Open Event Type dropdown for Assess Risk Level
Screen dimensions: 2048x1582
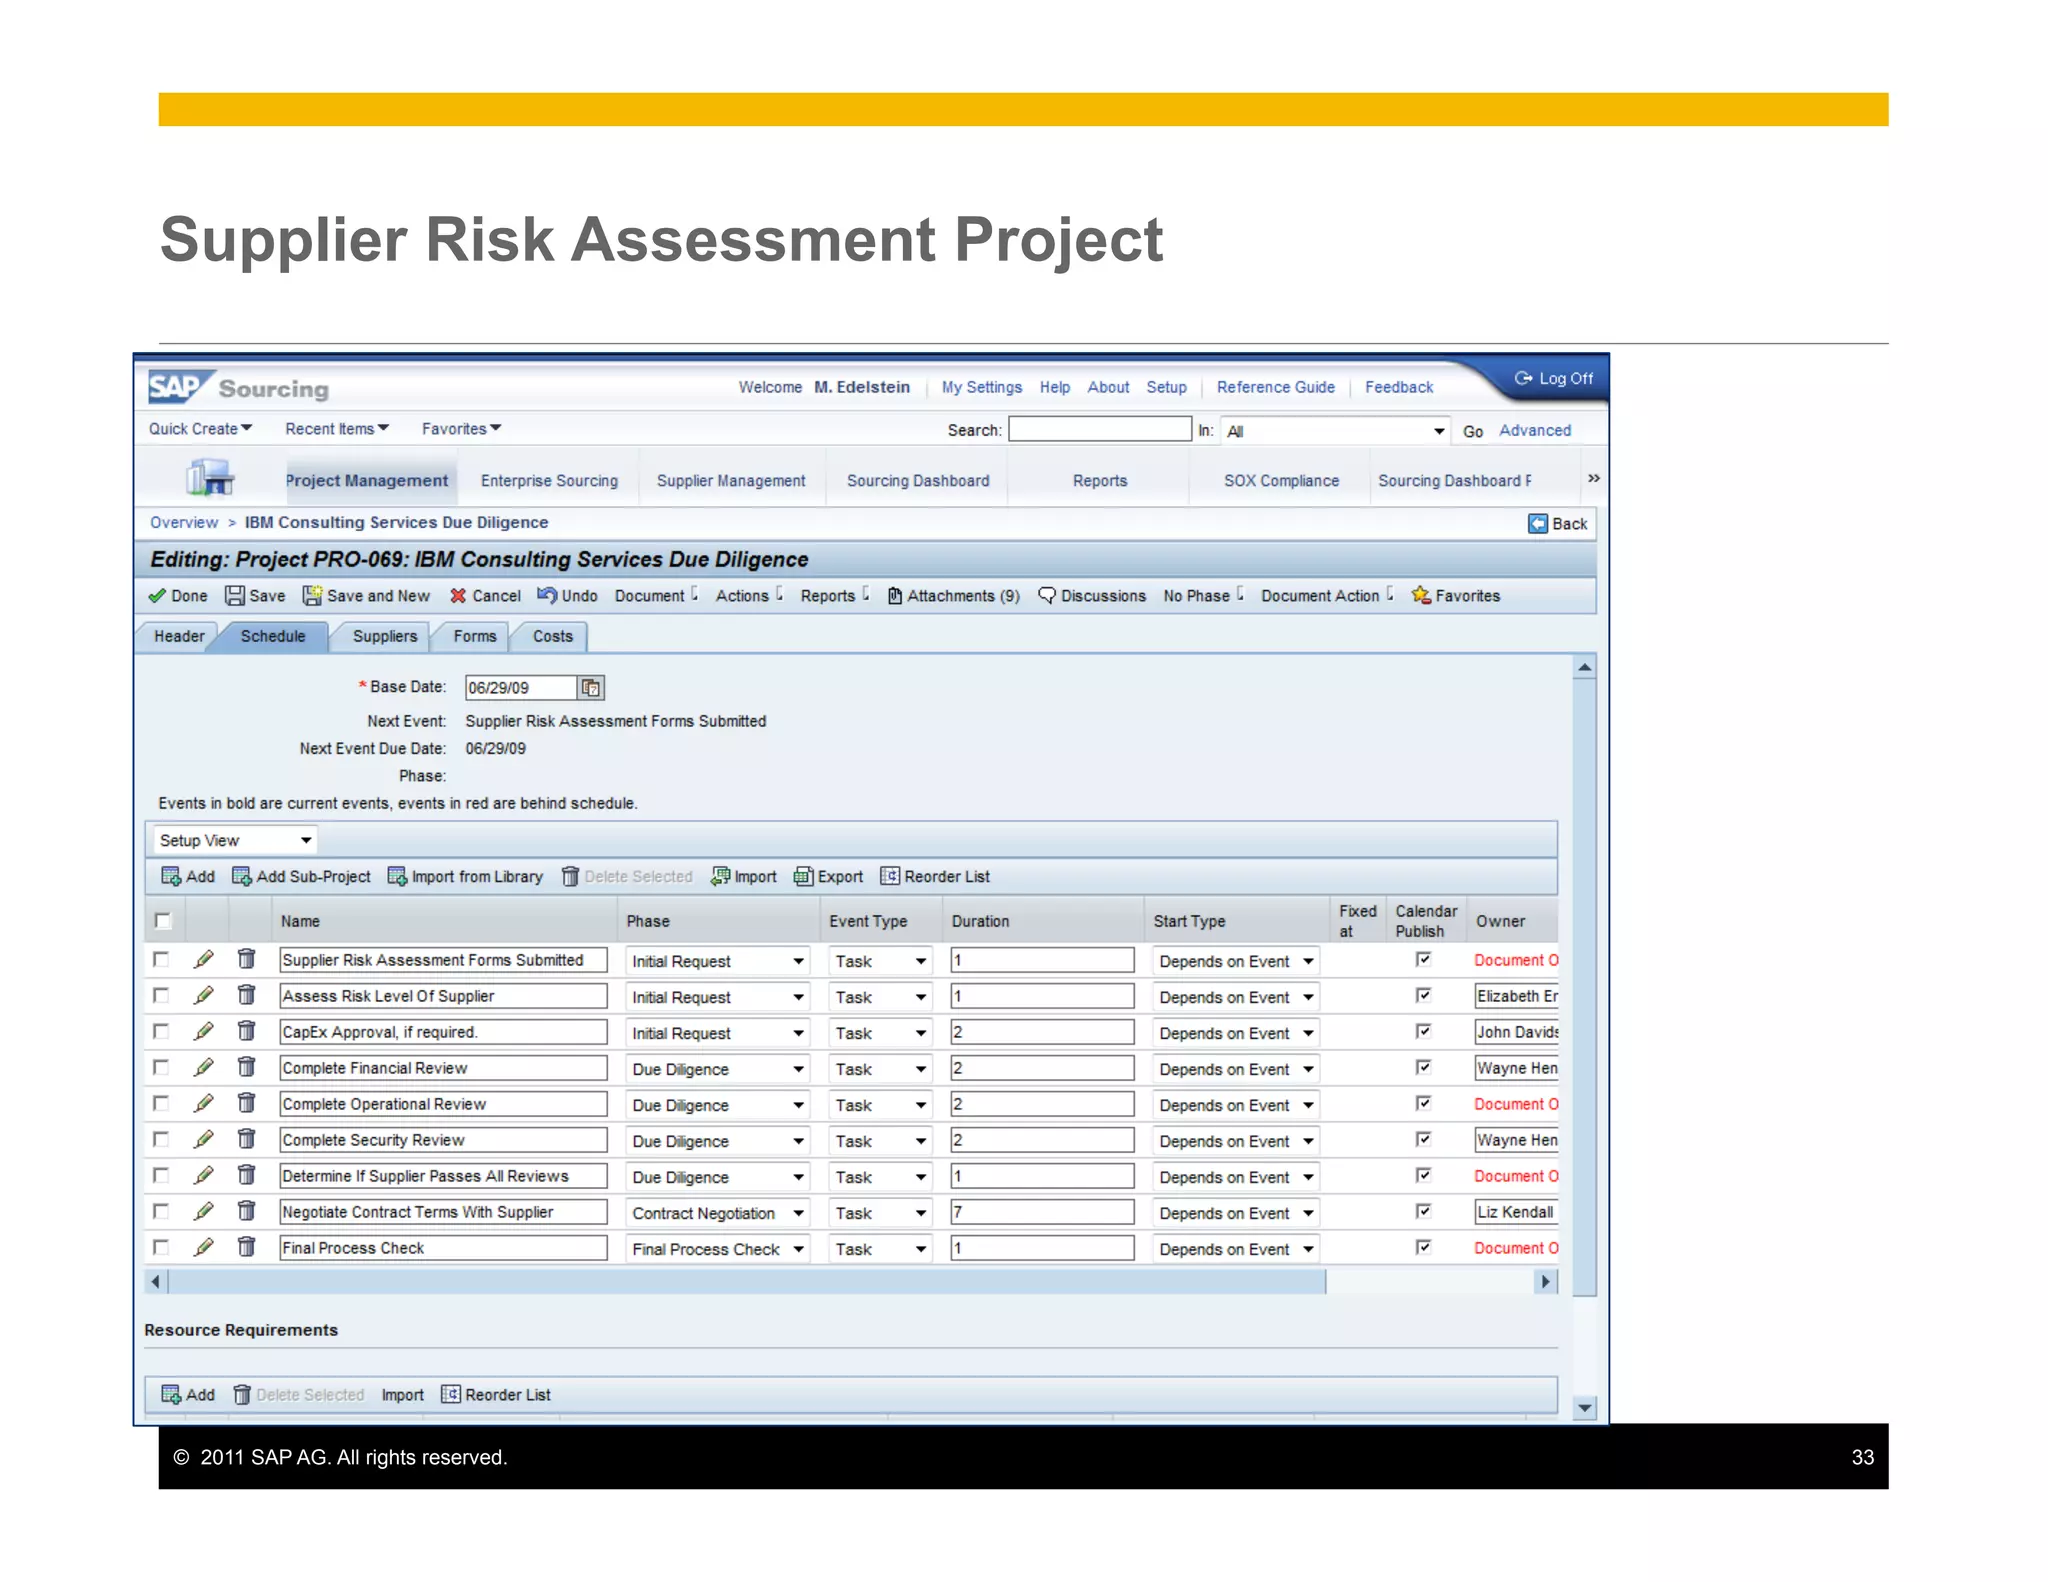[880, 997]
